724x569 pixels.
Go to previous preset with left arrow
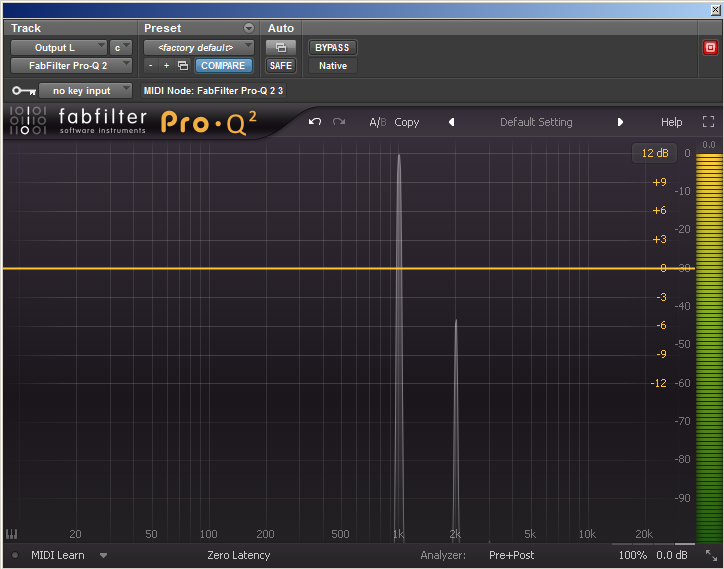tap(452, 122)
